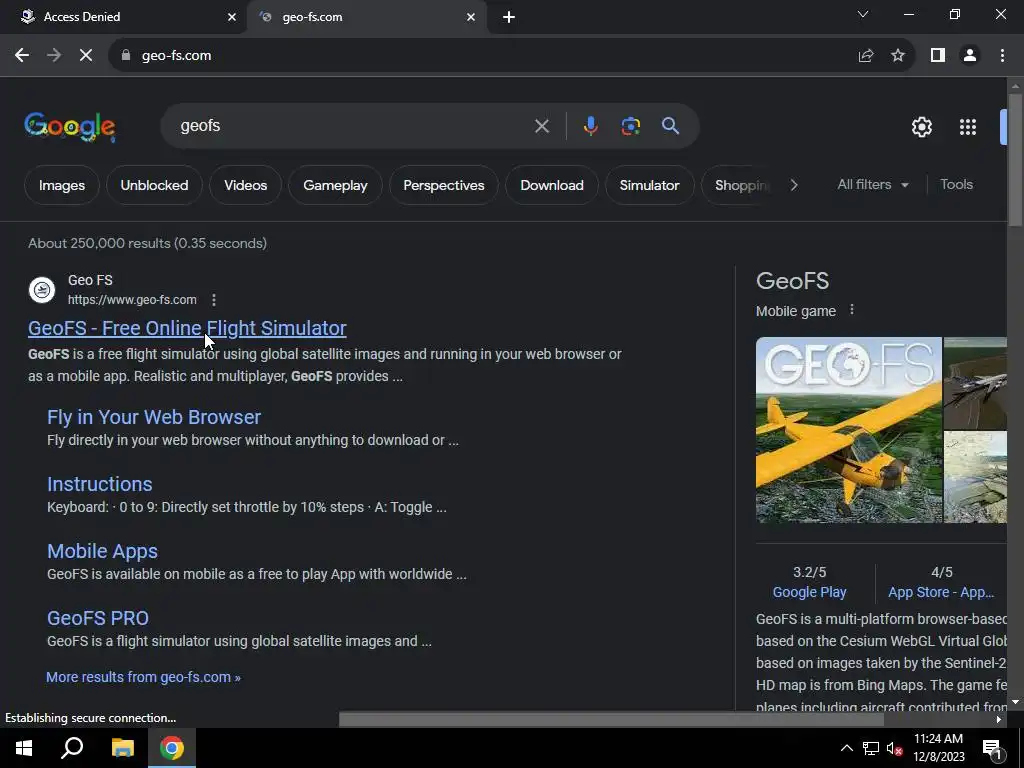Click the browser back arrow
This screenshot has width=1024, height=768.
coord(22,56)
